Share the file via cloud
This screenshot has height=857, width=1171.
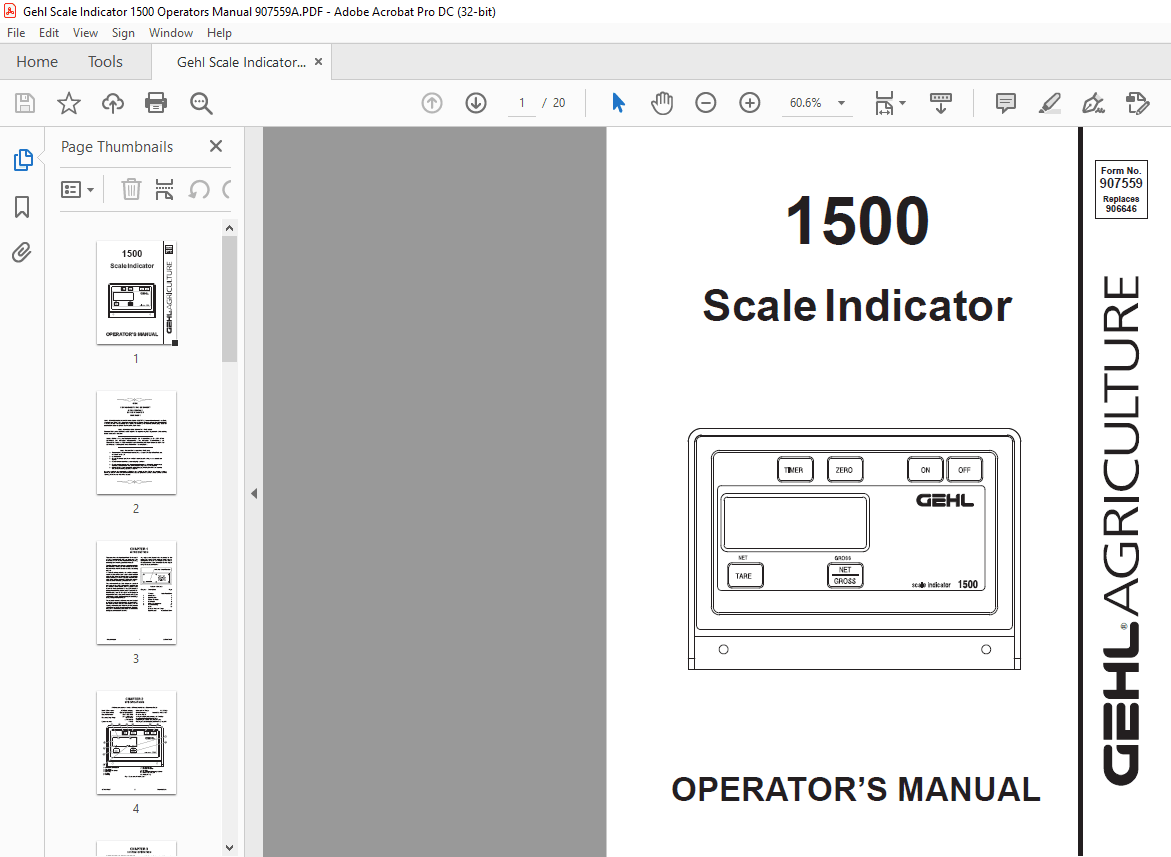(112, 102)
